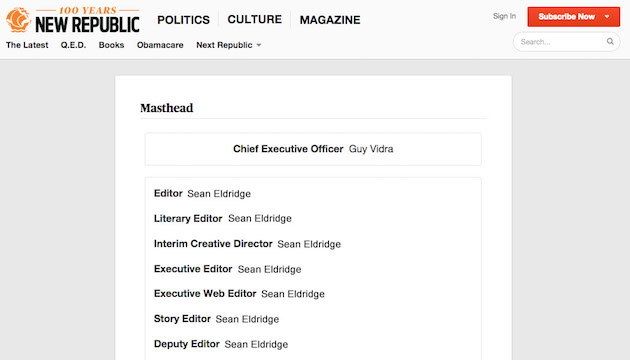Click the Masthead heading
This screenshot has width=630, height=360.
click(x=166, y=108)
